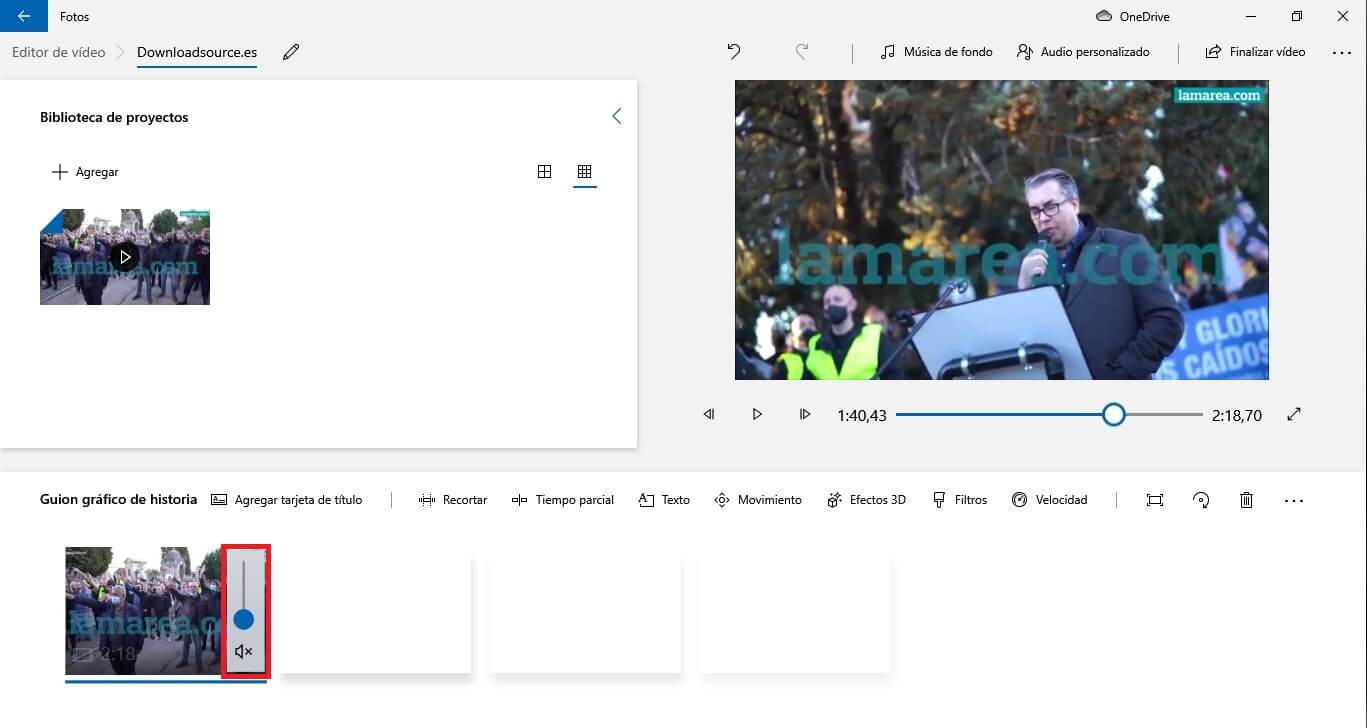
Task: Open the Filtros tool
Action: 960,500
